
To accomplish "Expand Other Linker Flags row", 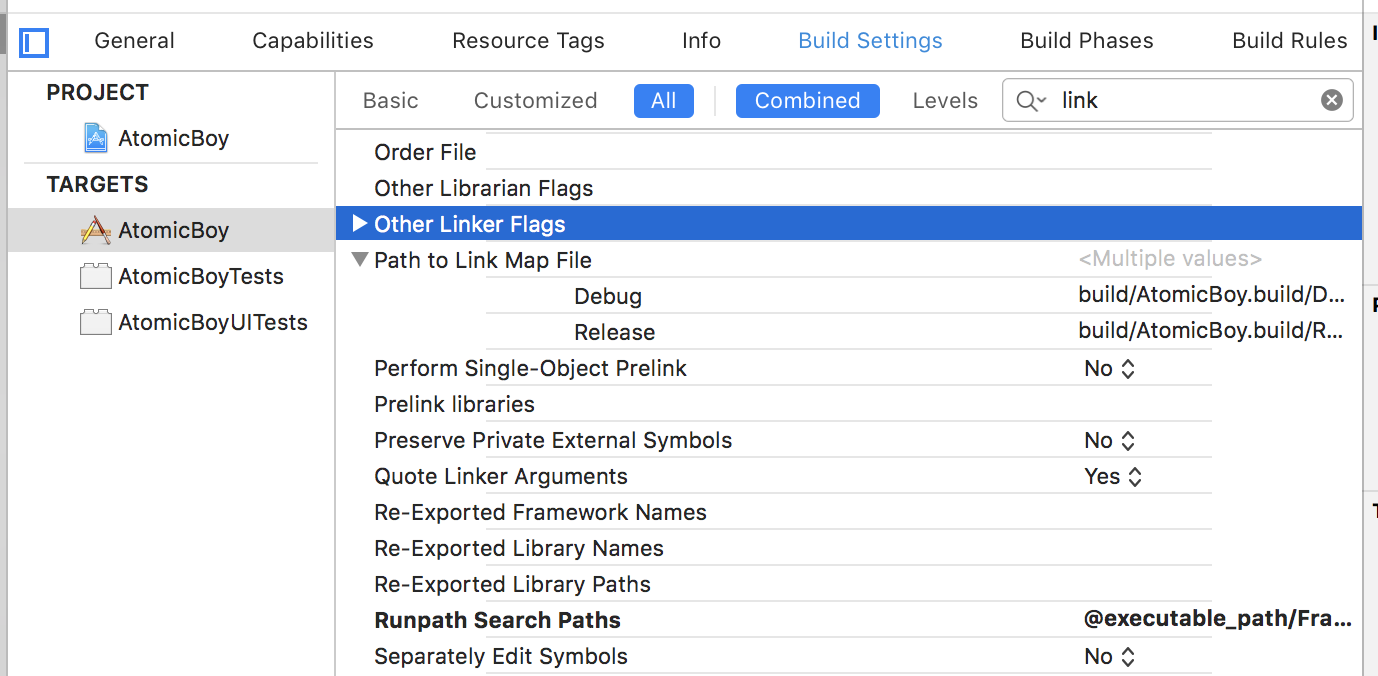I will click(x=361, y=223).
